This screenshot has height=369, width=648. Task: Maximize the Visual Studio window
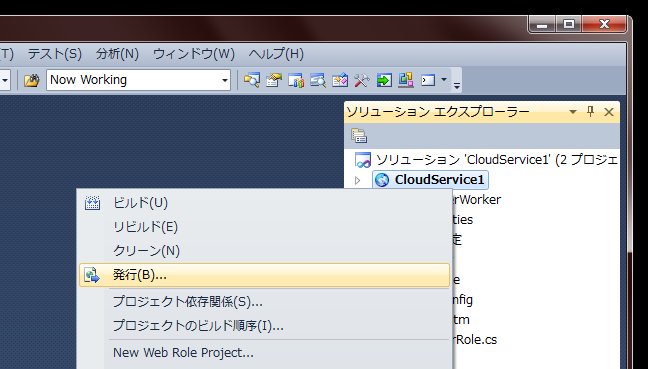[x=569, y=25]
